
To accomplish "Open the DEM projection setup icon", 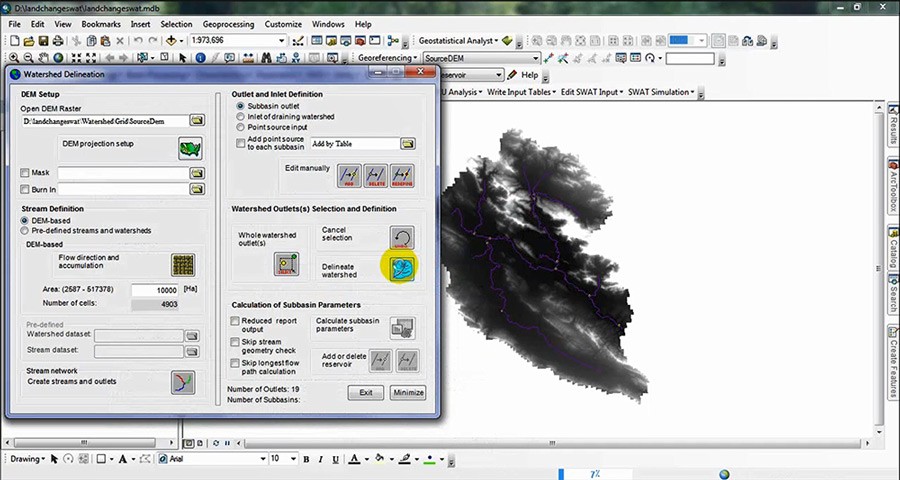I will point(190,148).
